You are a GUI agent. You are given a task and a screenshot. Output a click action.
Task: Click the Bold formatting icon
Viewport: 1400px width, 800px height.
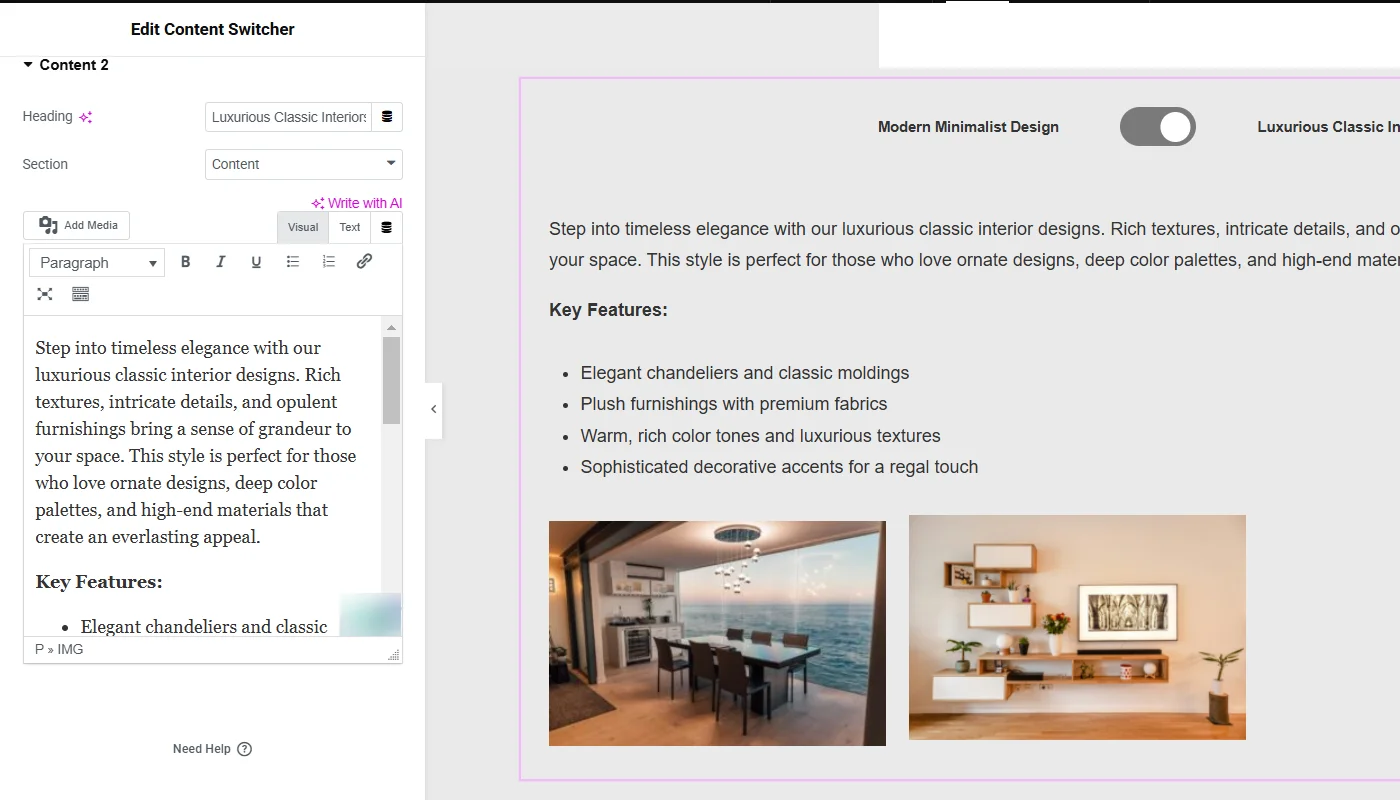coord(185,262)
